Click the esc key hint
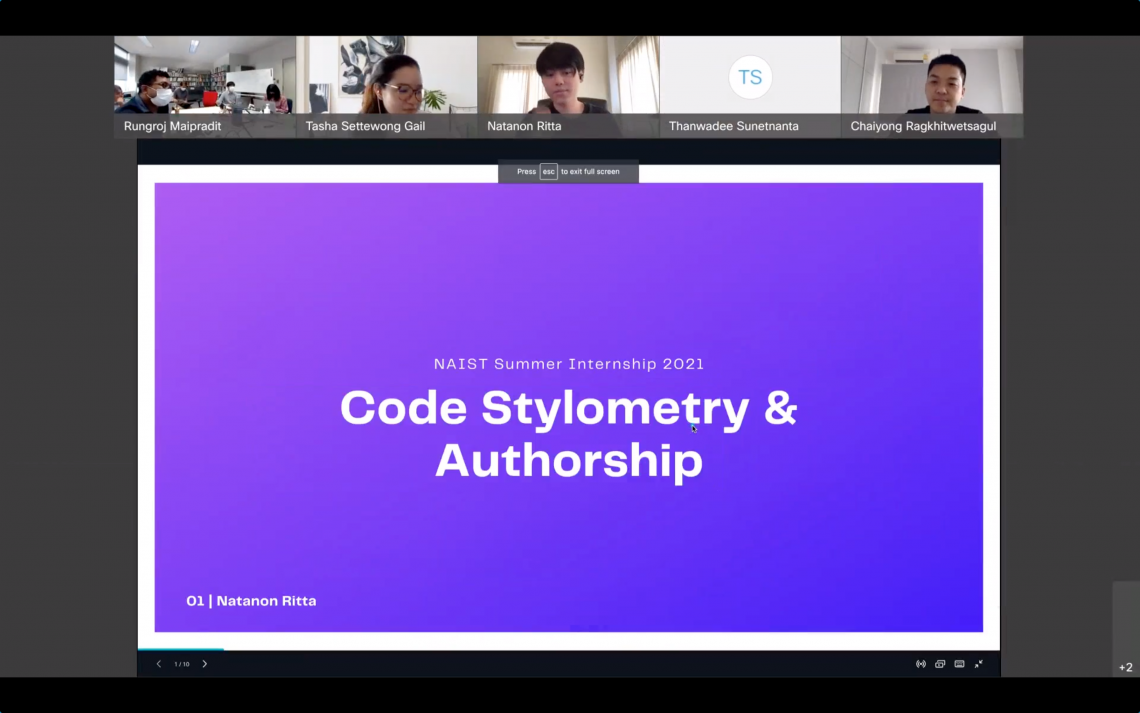Viewport: 1140px width, 713px height. 548,172
